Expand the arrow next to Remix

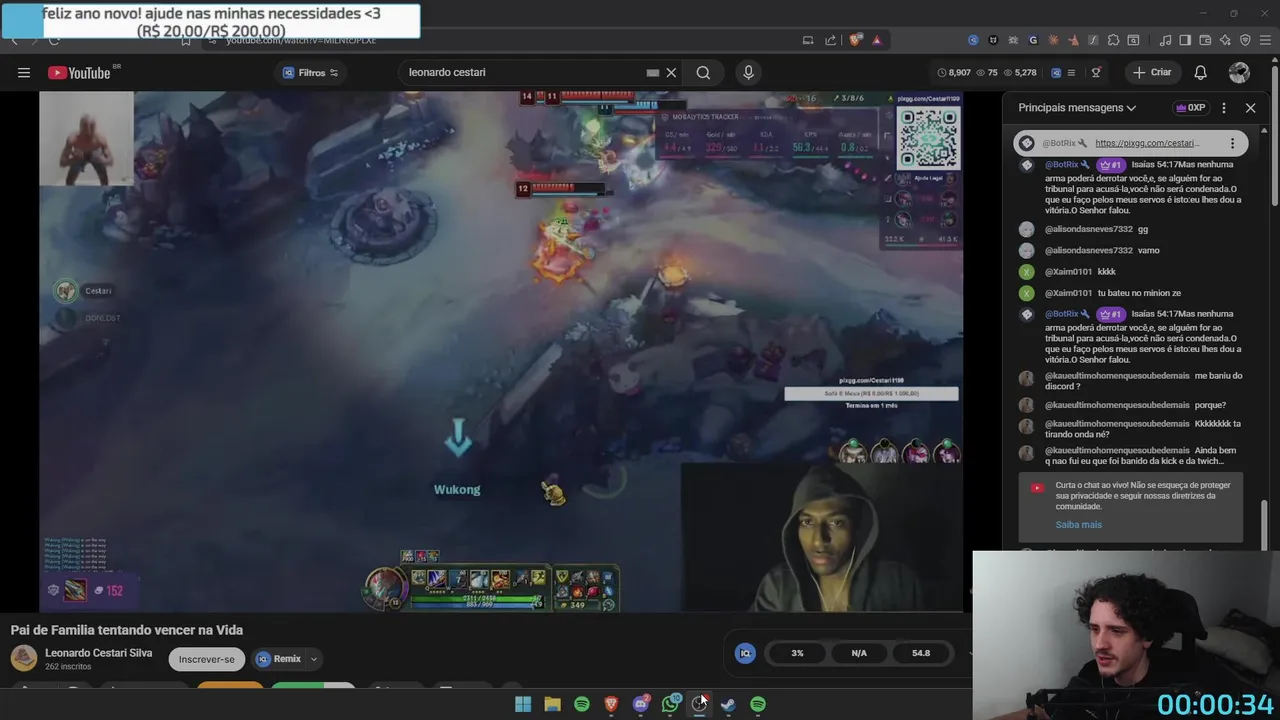tap(314, 659)
